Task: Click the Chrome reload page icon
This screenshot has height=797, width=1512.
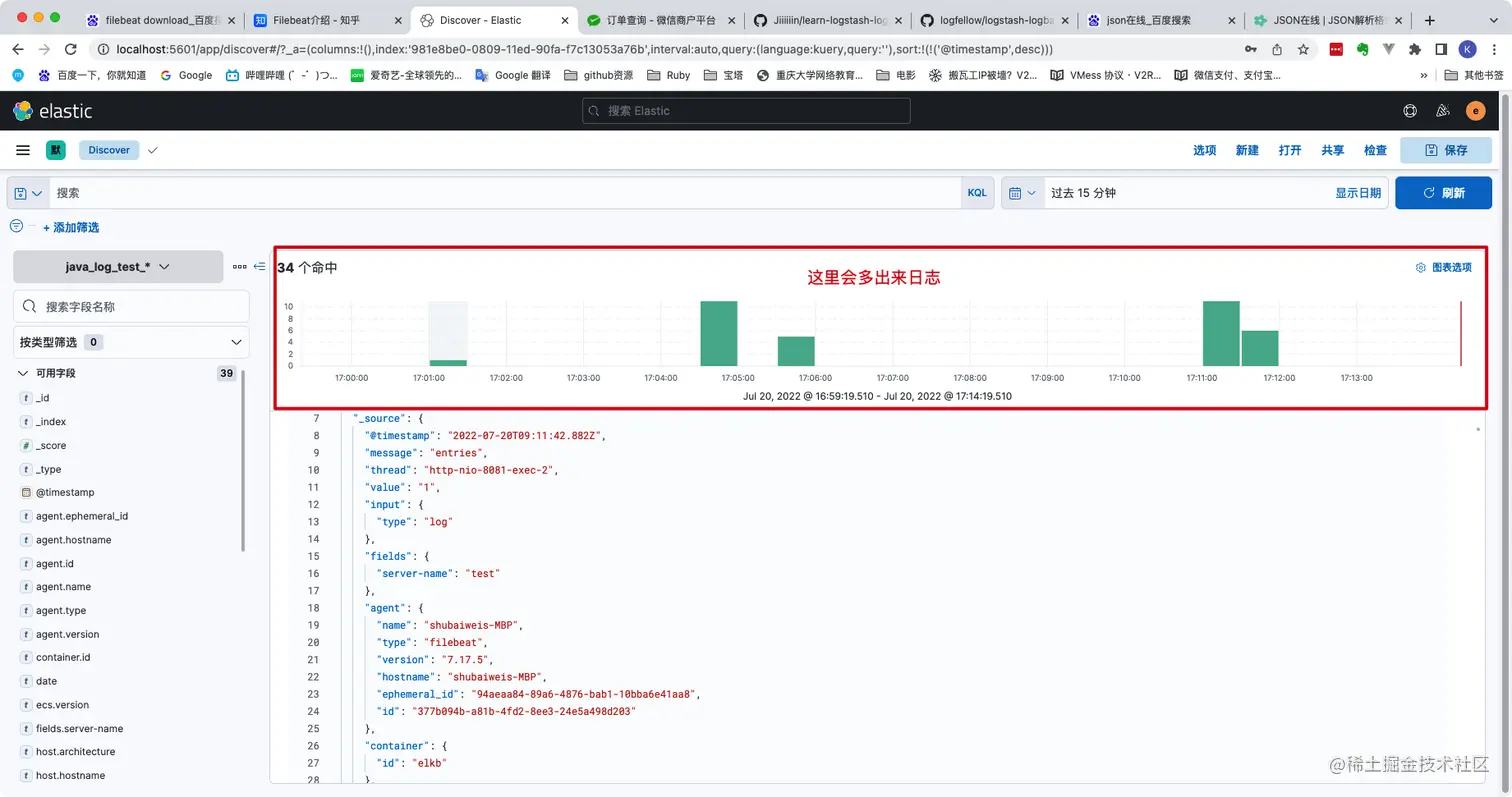Action: click(71, 49)
